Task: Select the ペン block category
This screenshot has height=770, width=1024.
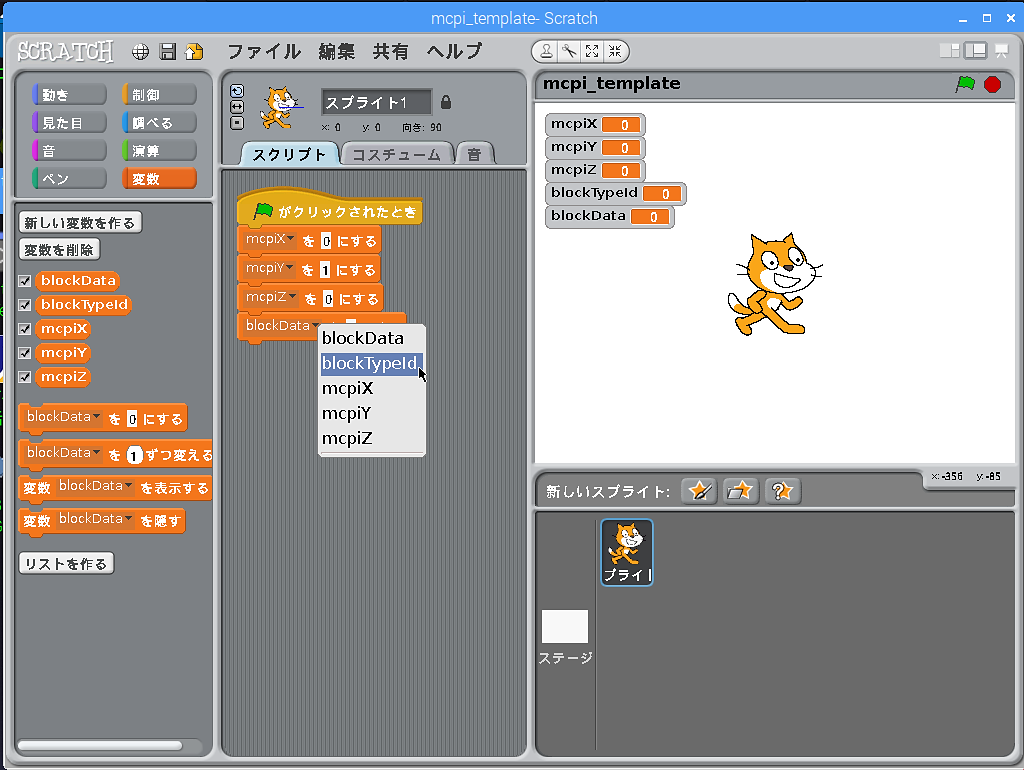Action: click(69, 178)
